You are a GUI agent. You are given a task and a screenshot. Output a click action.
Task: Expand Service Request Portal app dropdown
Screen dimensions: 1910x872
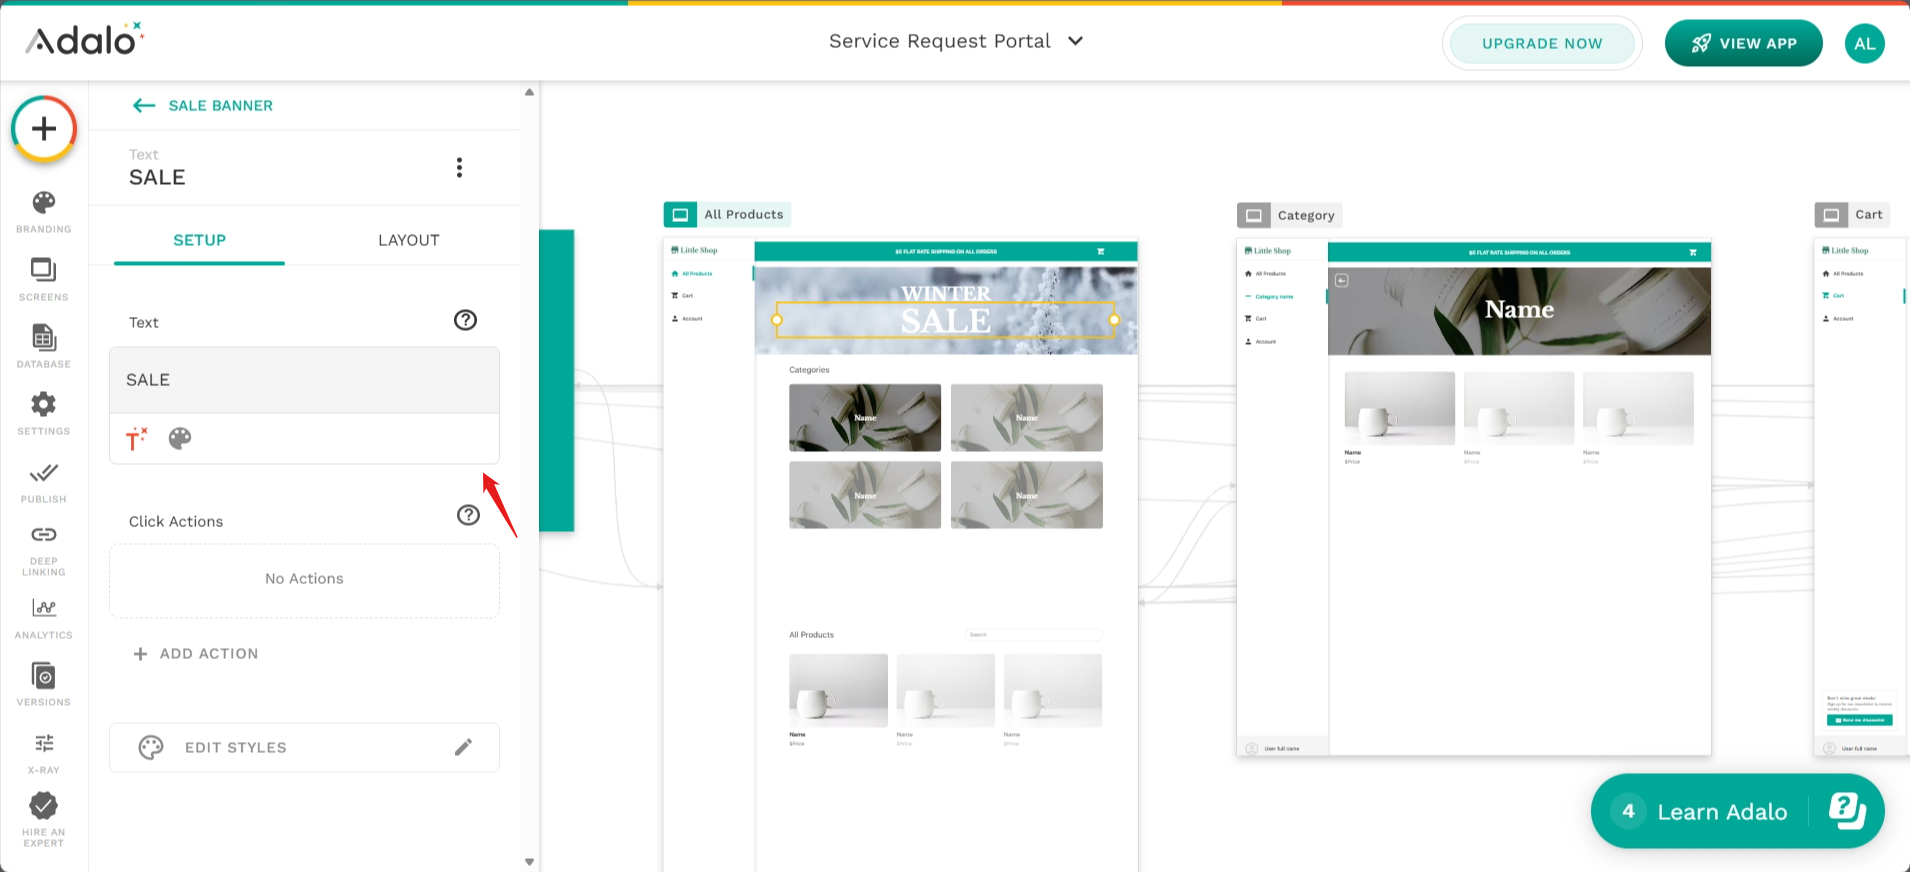pos(1076,41)
